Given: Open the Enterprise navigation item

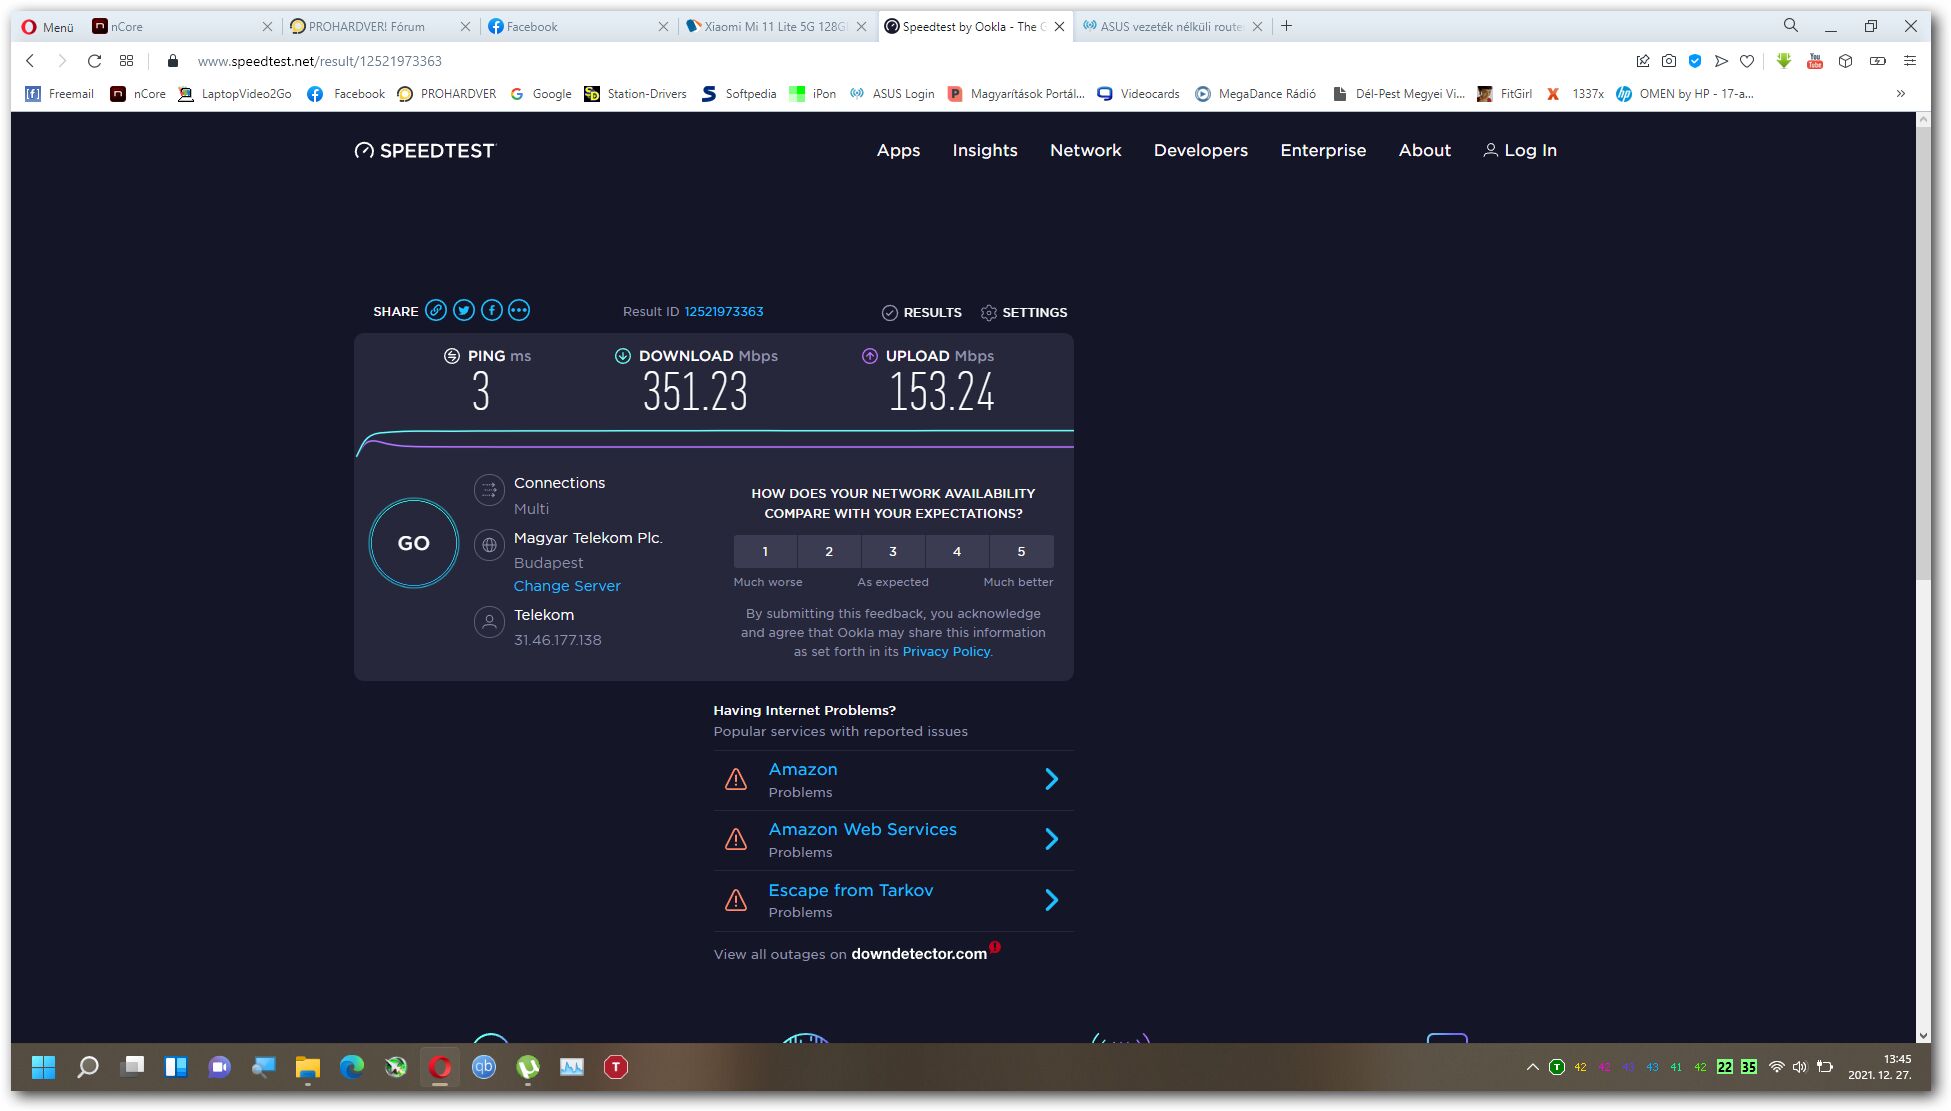Looking at the screenshot, I should (x=1323, y=150).
